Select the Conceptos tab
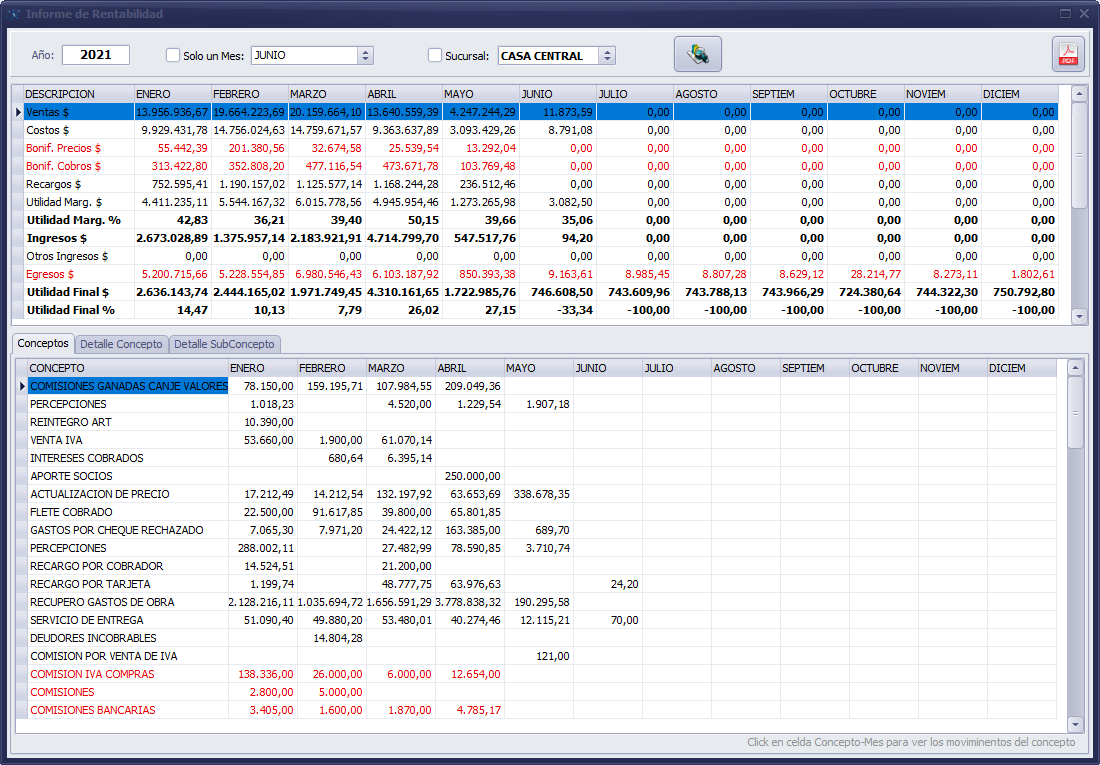1100x765 pixels. 43,343
